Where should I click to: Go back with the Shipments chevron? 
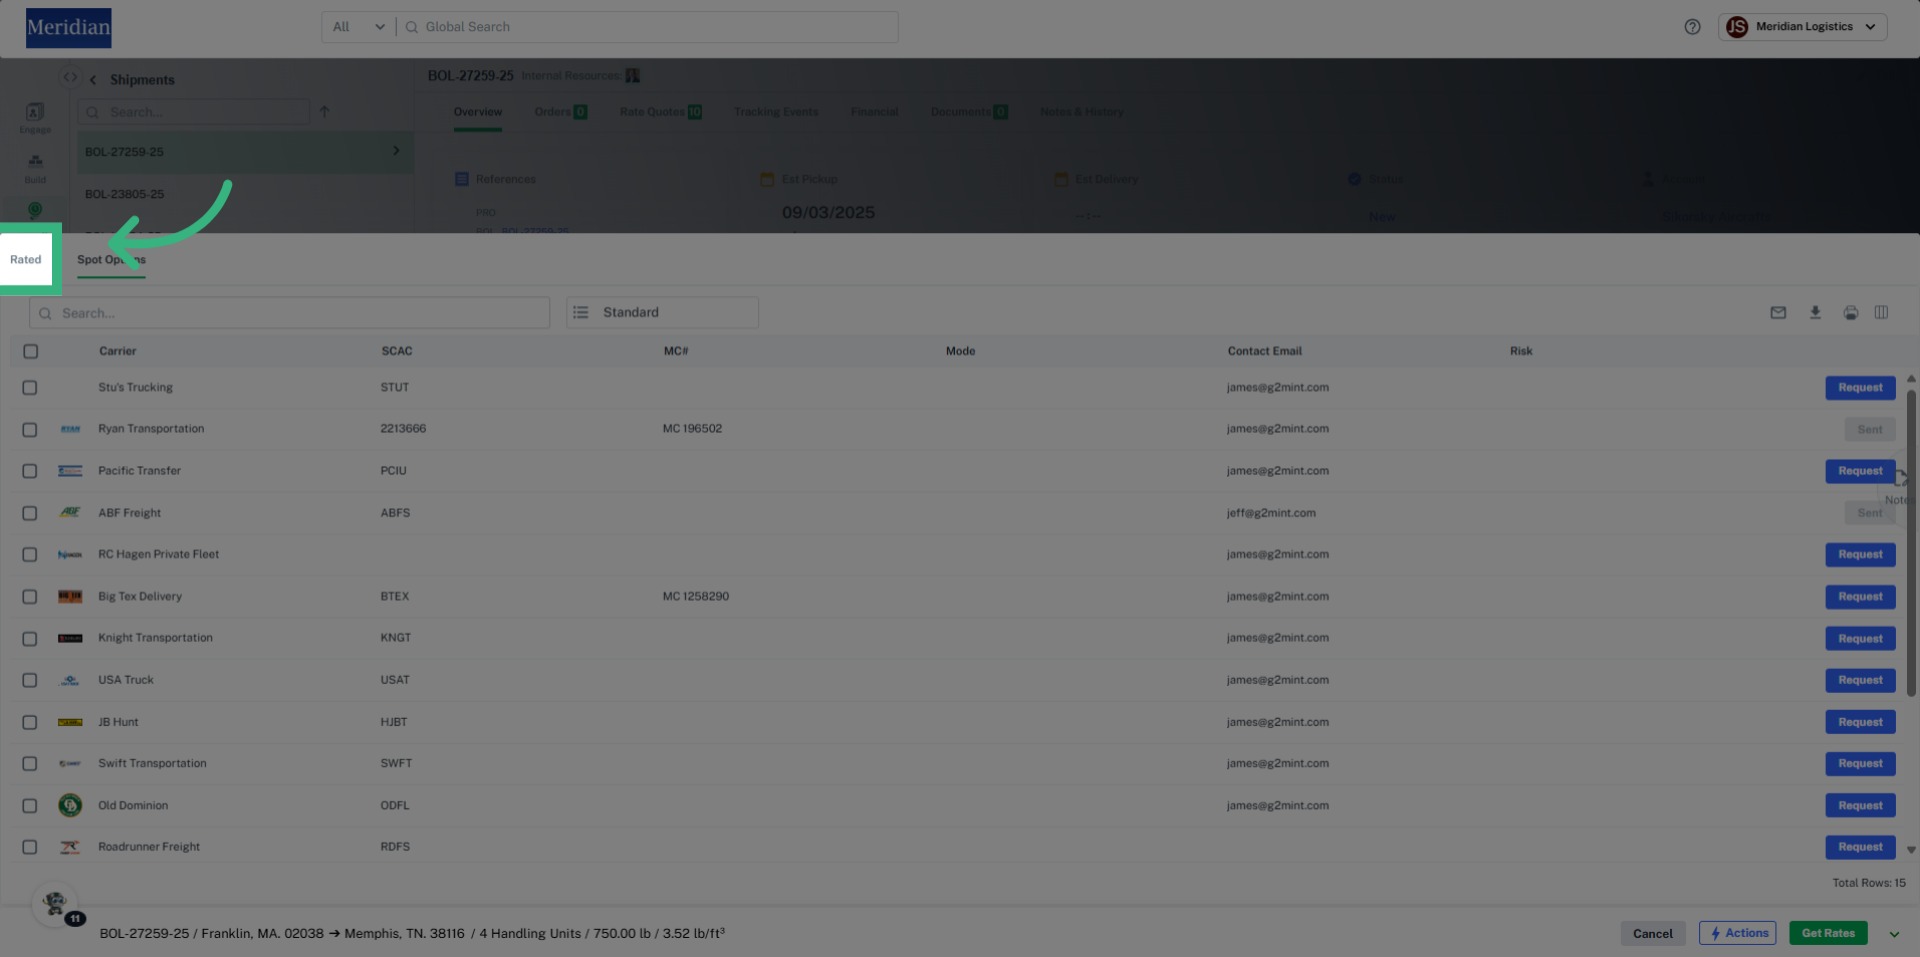pos(93,80)
